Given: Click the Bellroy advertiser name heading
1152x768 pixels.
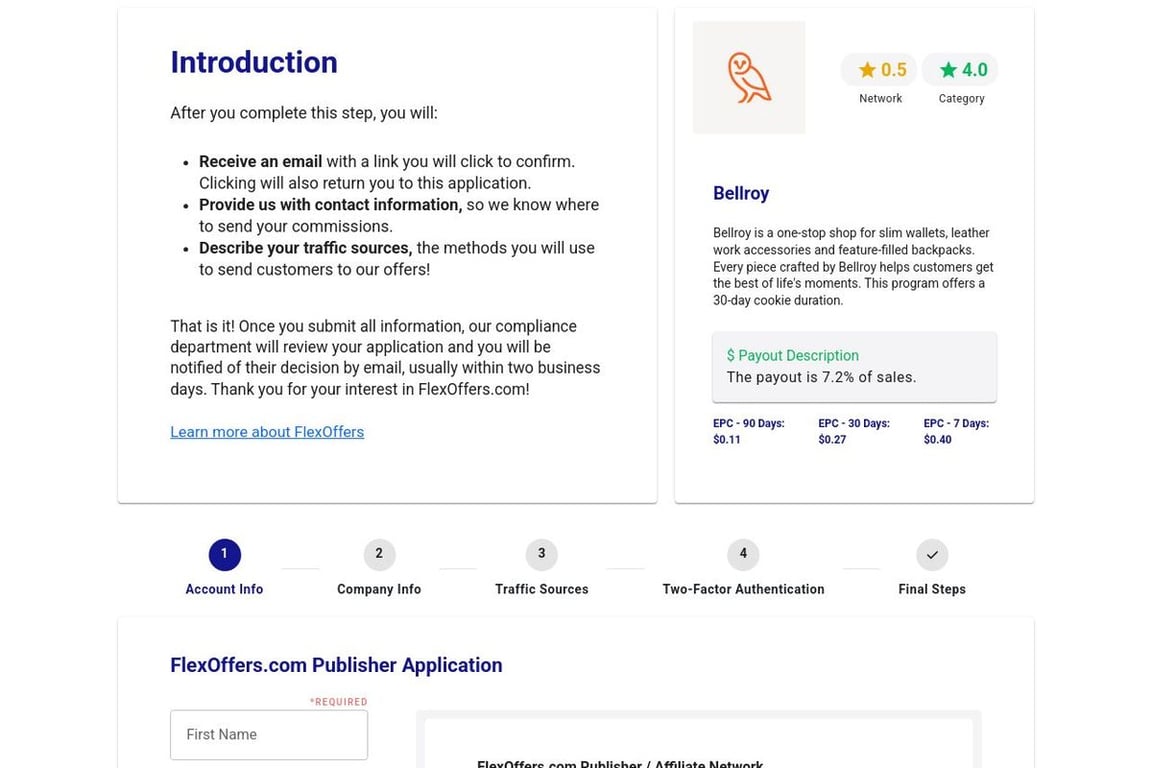Looking at the screenshot, I should coord(741,193).
